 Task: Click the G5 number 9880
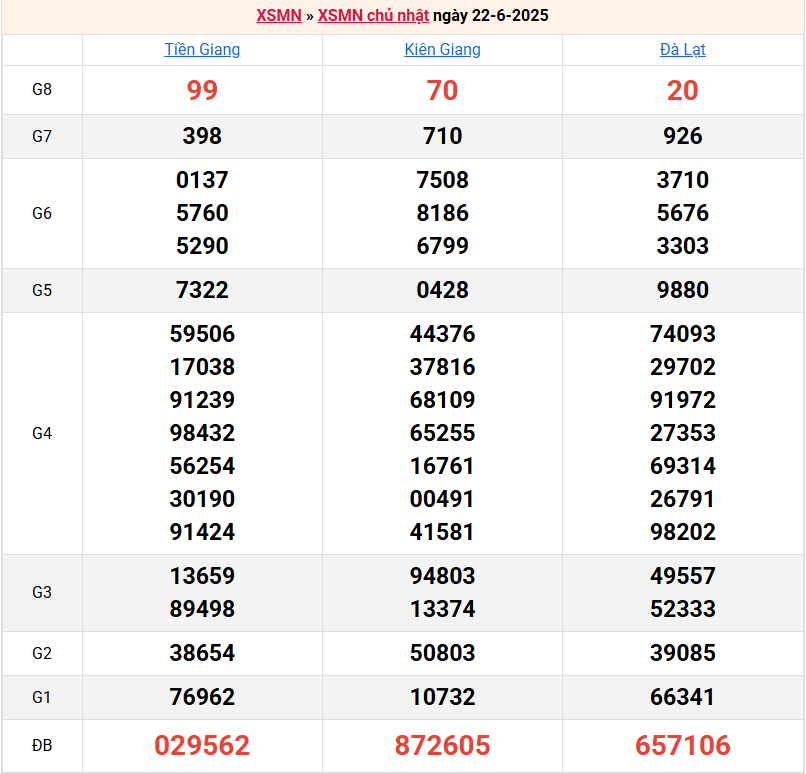click(683, 290)
